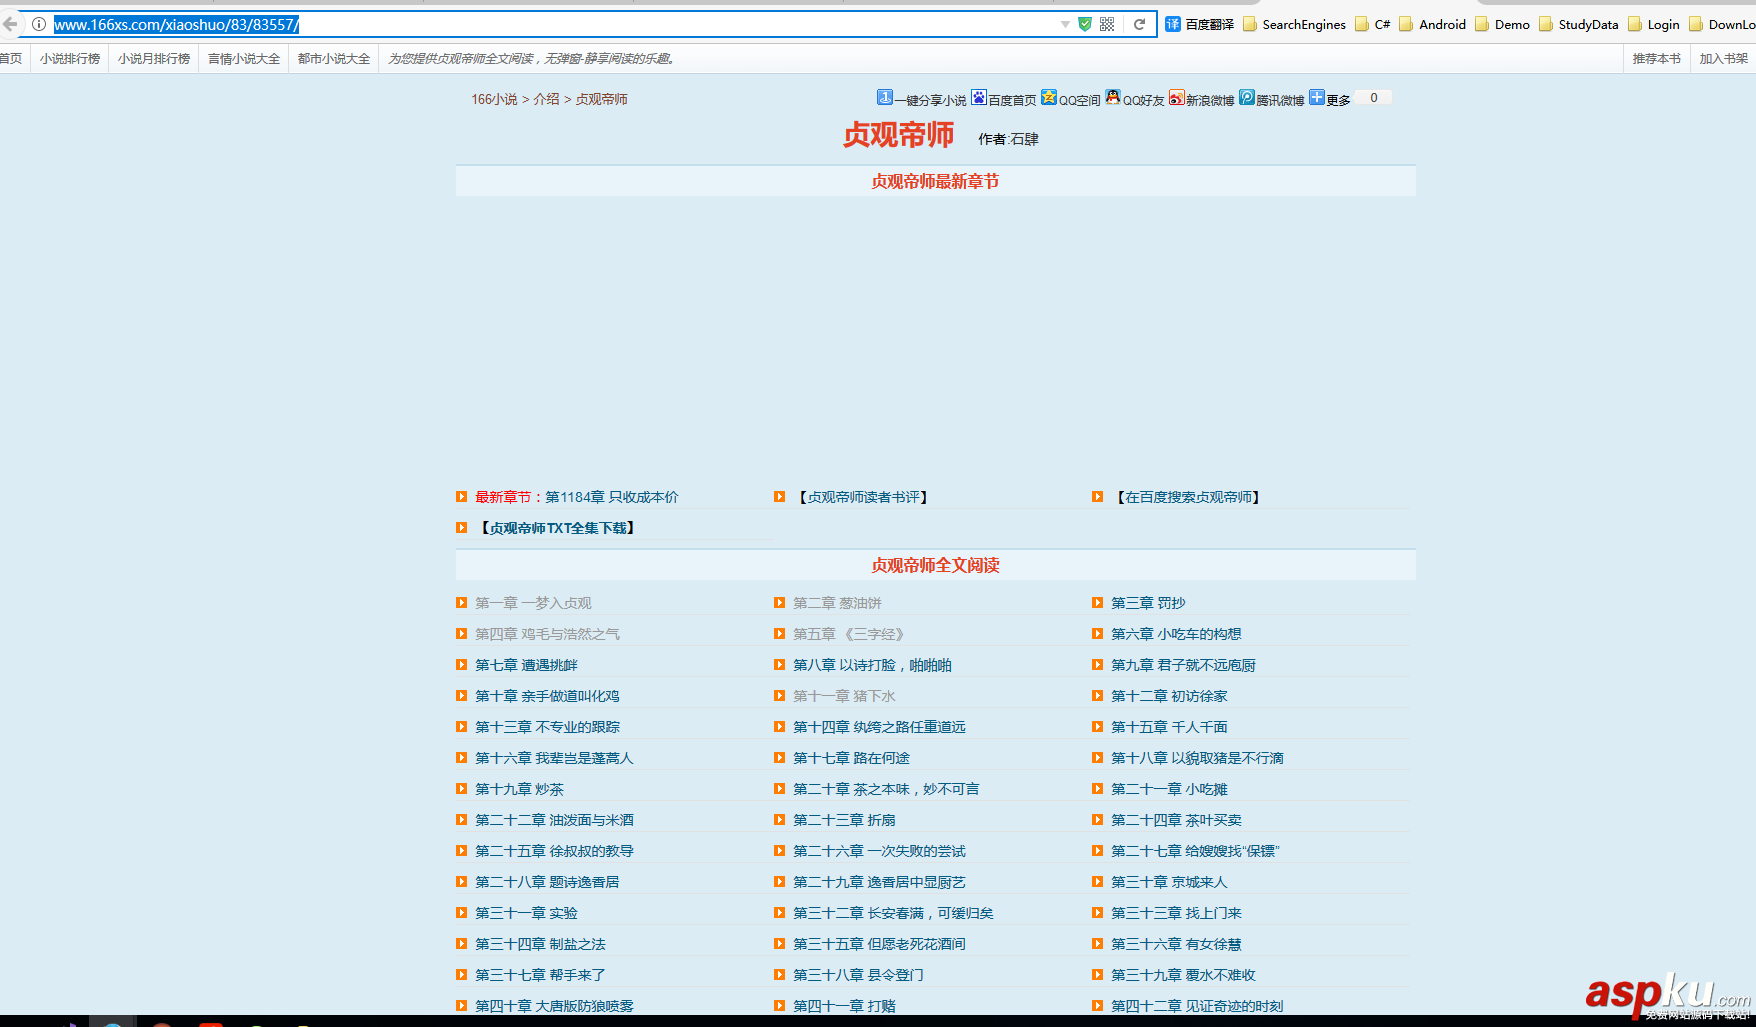Screen dimensions: 1756x1027
Task: Click the site info icon in address bar
Action: [x=39, y=24]
